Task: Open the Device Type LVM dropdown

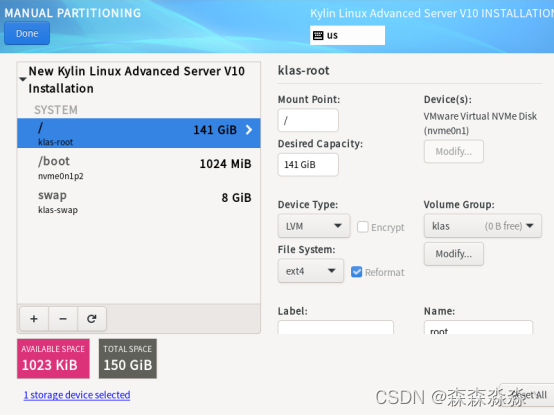Action: coord(314,226)
